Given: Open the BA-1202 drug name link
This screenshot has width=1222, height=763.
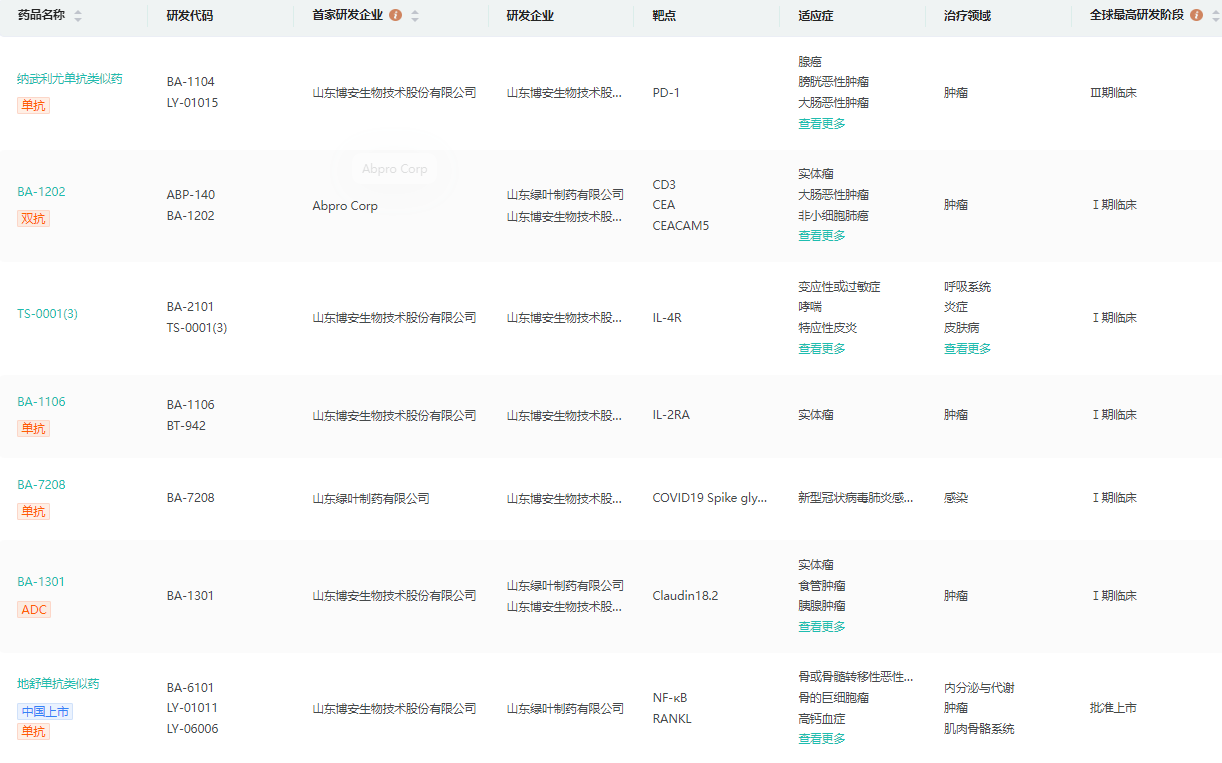Looking at the screenshot, I should coord(41,191).
